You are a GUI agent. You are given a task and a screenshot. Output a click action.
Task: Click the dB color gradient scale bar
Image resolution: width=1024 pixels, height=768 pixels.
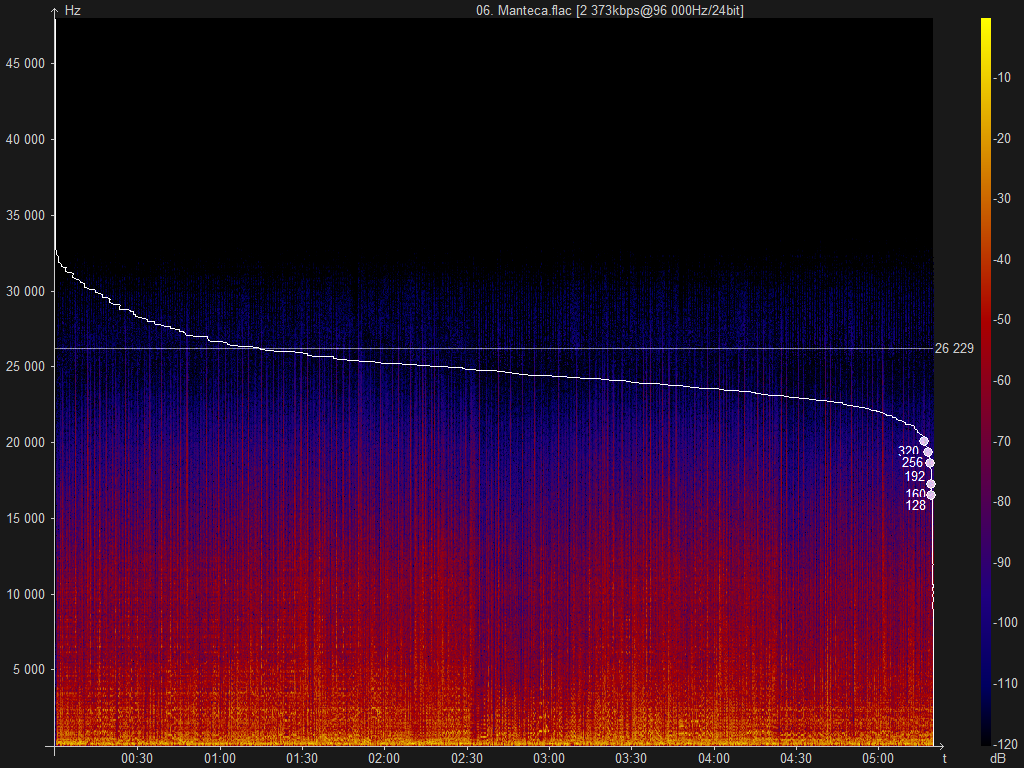(985, 381)
